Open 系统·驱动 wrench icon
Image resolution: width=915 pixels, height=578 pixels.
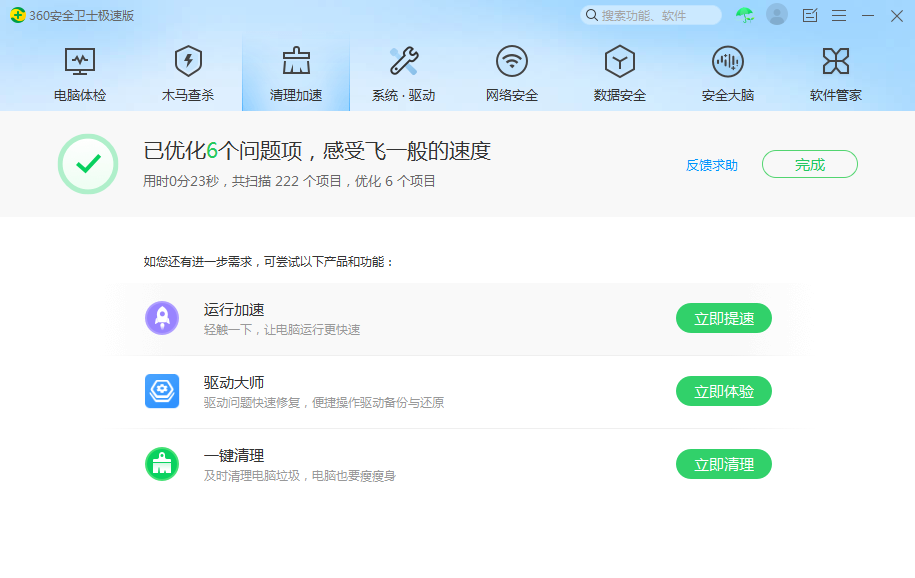(404, 61)
